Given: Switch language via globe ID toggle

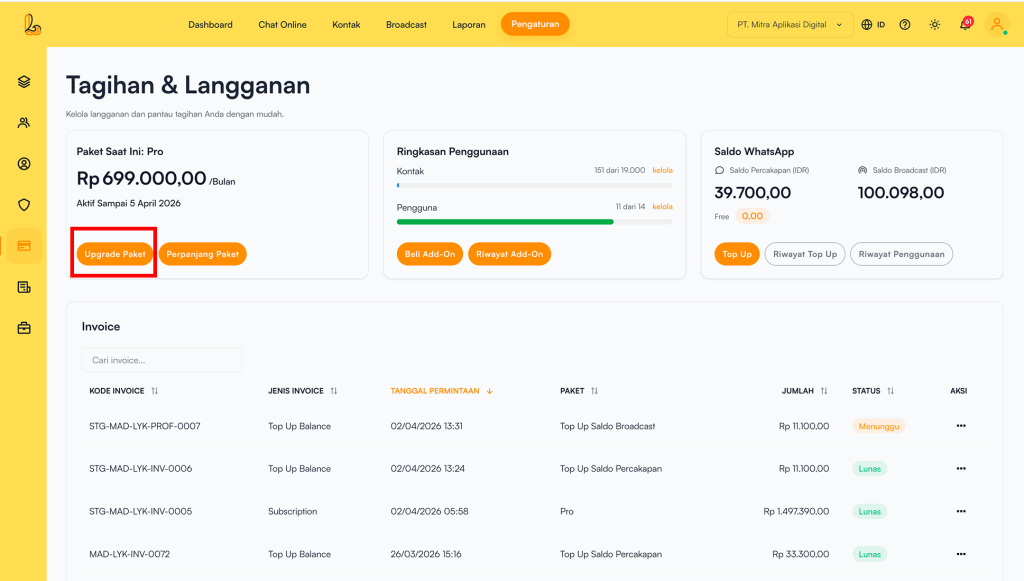Looking at the screenshot, I should coord(873,25).
